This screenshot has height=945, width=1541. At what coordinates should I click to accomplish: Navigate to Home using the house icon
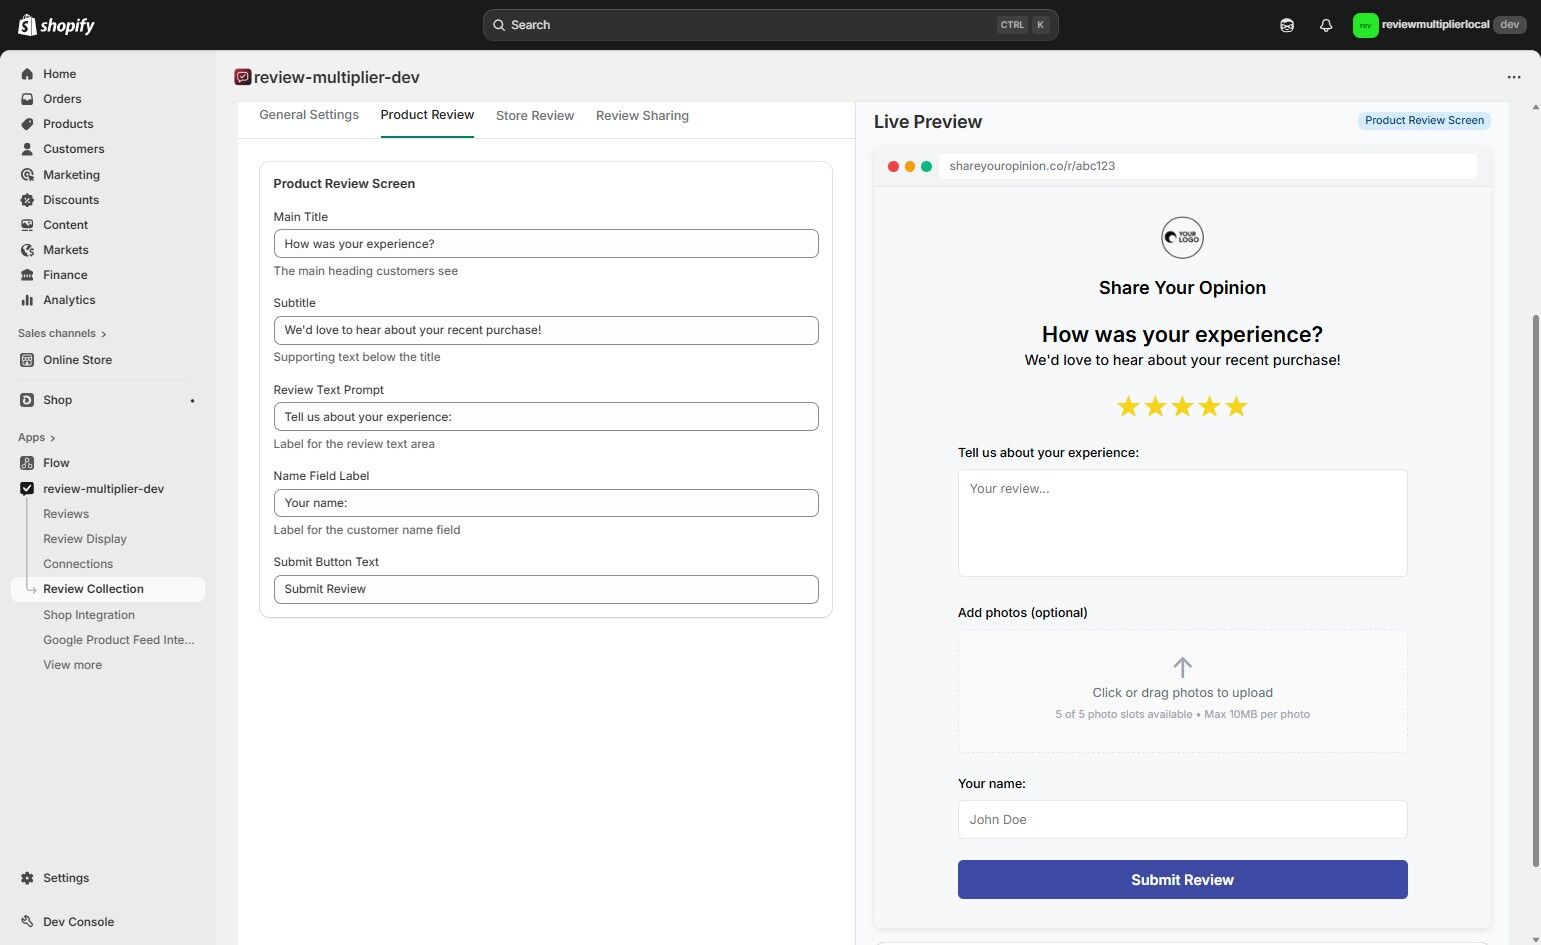pyautogui.click(x=27, y=73)
